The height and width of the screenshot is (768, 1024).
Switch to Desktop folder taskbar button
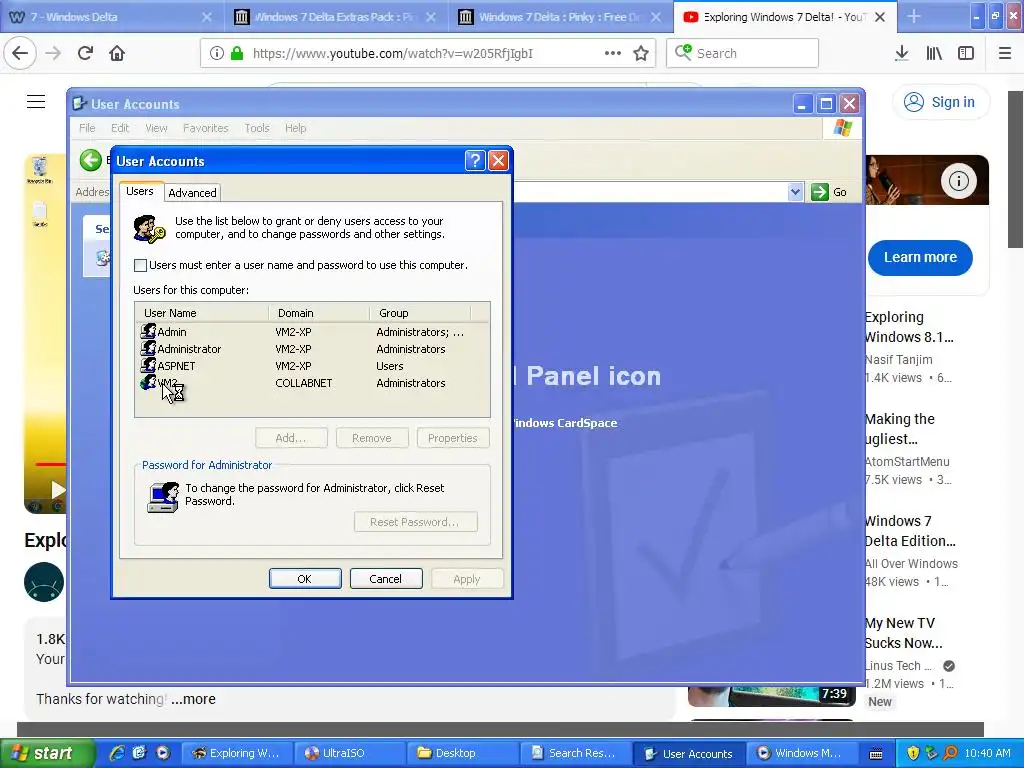(463, 753)
